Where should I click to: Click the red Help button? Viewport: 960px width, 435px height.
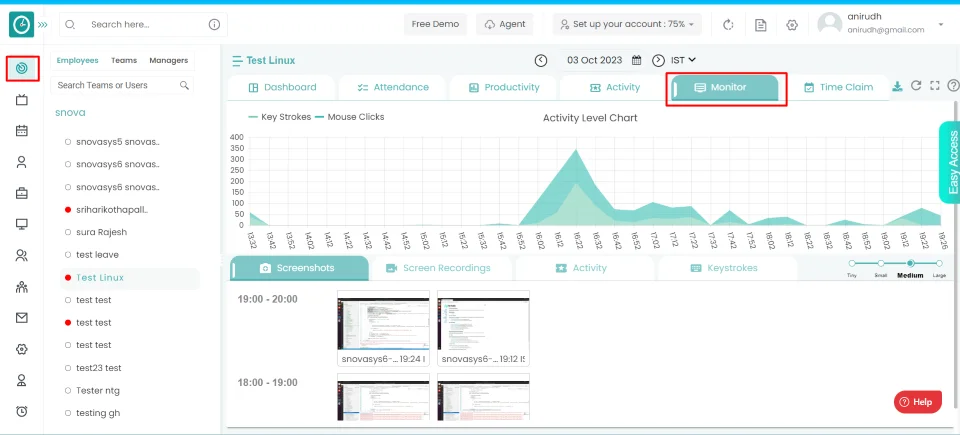tap(916, 402)
